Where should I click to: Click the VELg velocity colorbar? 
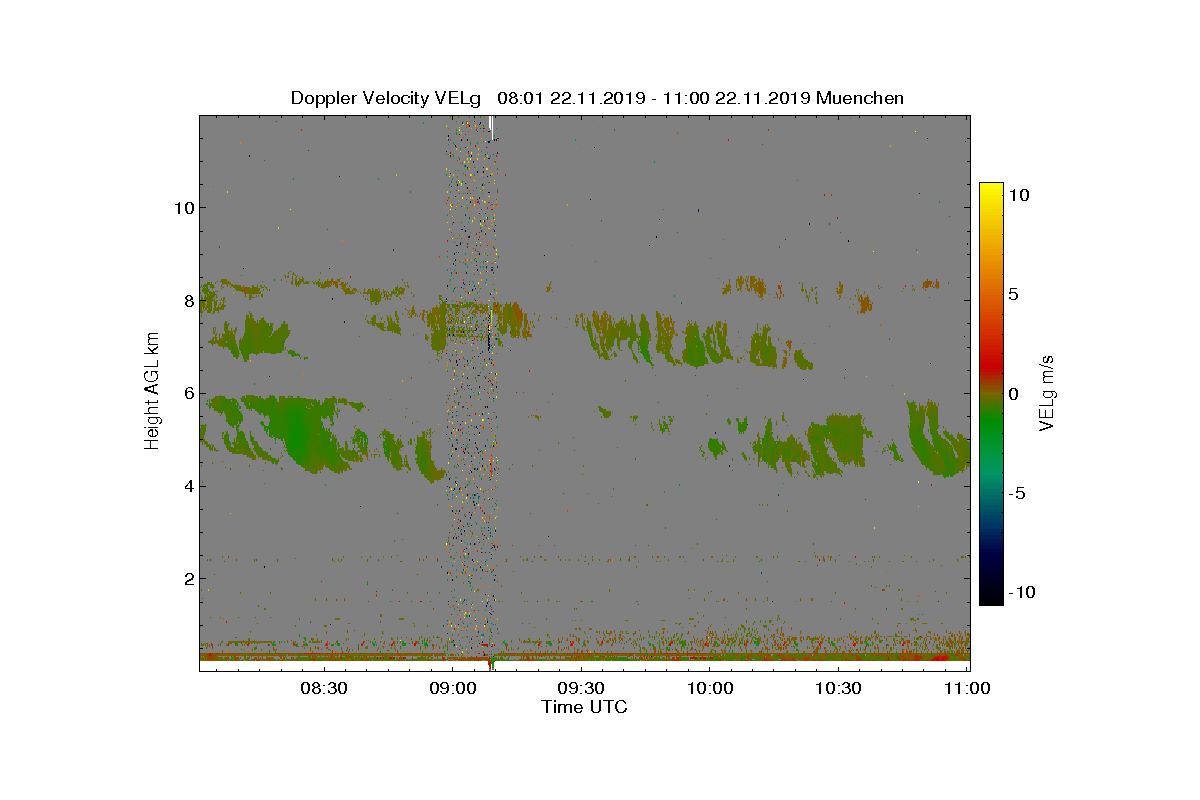point(991,393)
